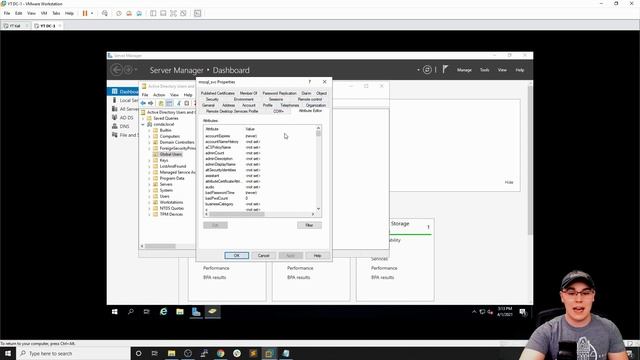Viewport: 640px width, 360px height.
Task: Open VMware File menu
Action: [7, 13]
